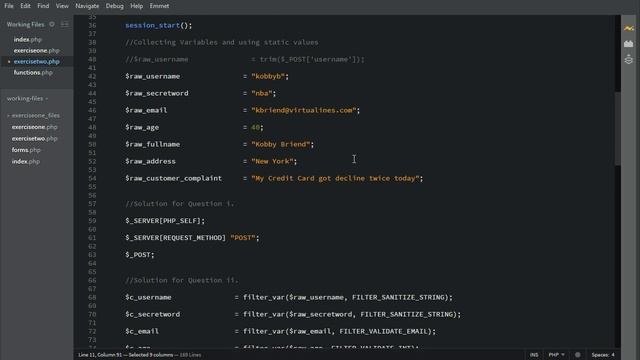Image resolution: width=640 pixels, height=360 pixels.
Task: Click the number 40 on line 48
Action: [256, 127]
